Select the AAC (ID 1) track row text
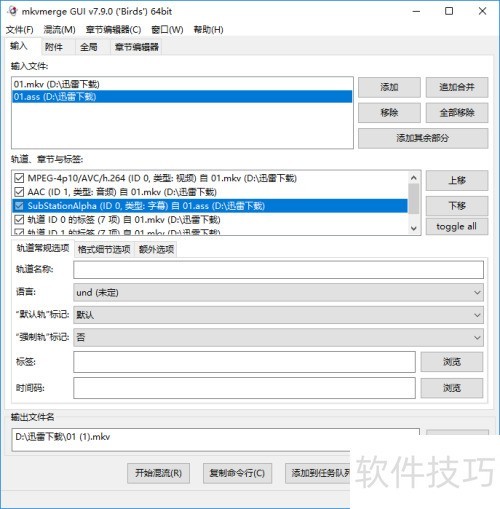500x509 pixels. [122, 192]
